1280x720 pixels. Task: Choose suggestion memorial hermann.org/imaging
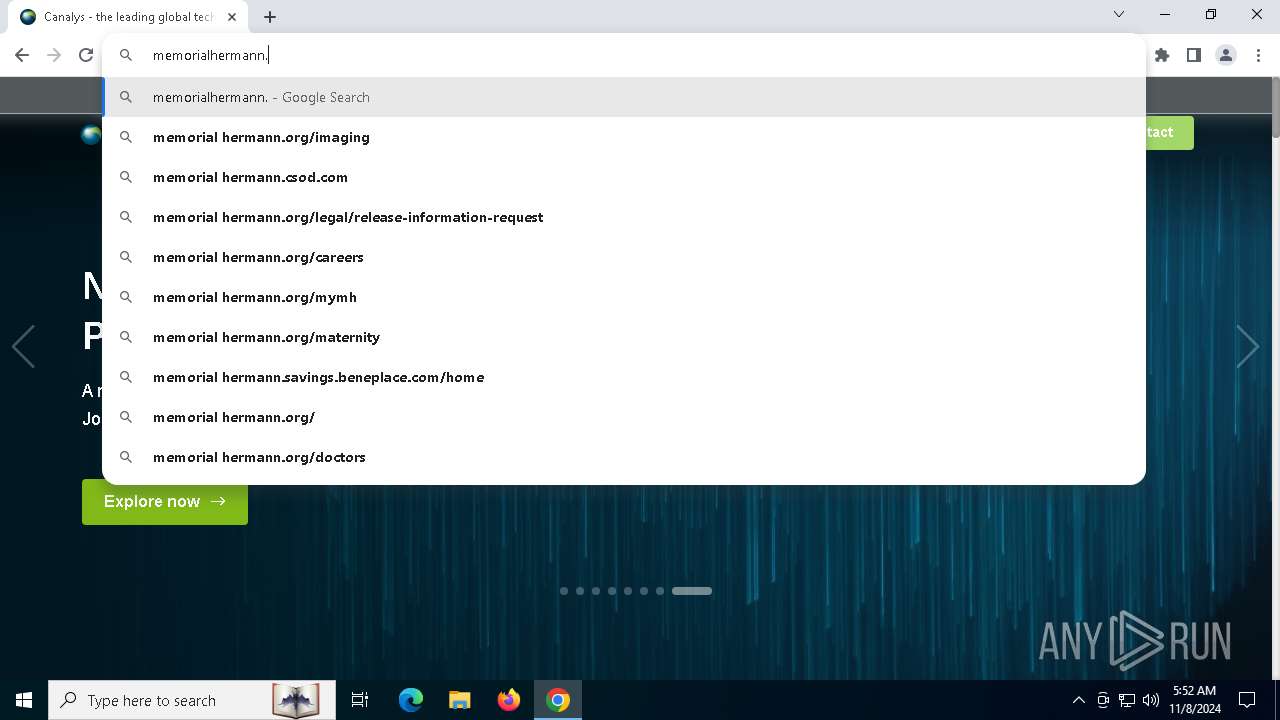[624, 137]
